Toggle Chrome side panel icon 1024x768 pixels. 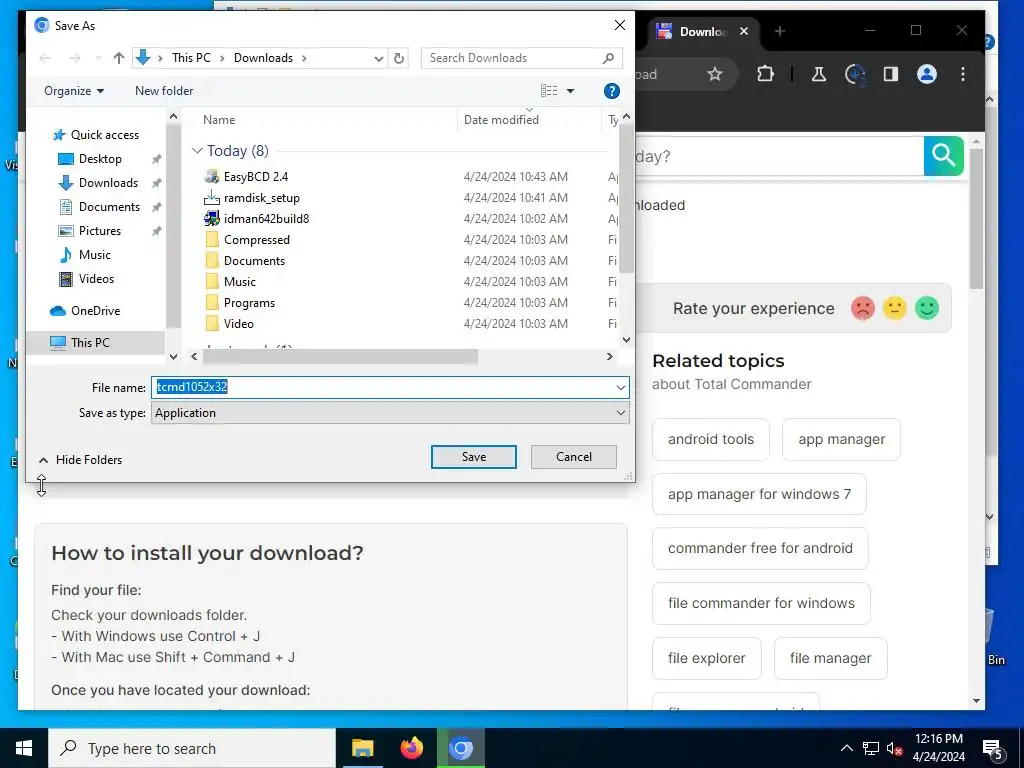tap(891, 74)
